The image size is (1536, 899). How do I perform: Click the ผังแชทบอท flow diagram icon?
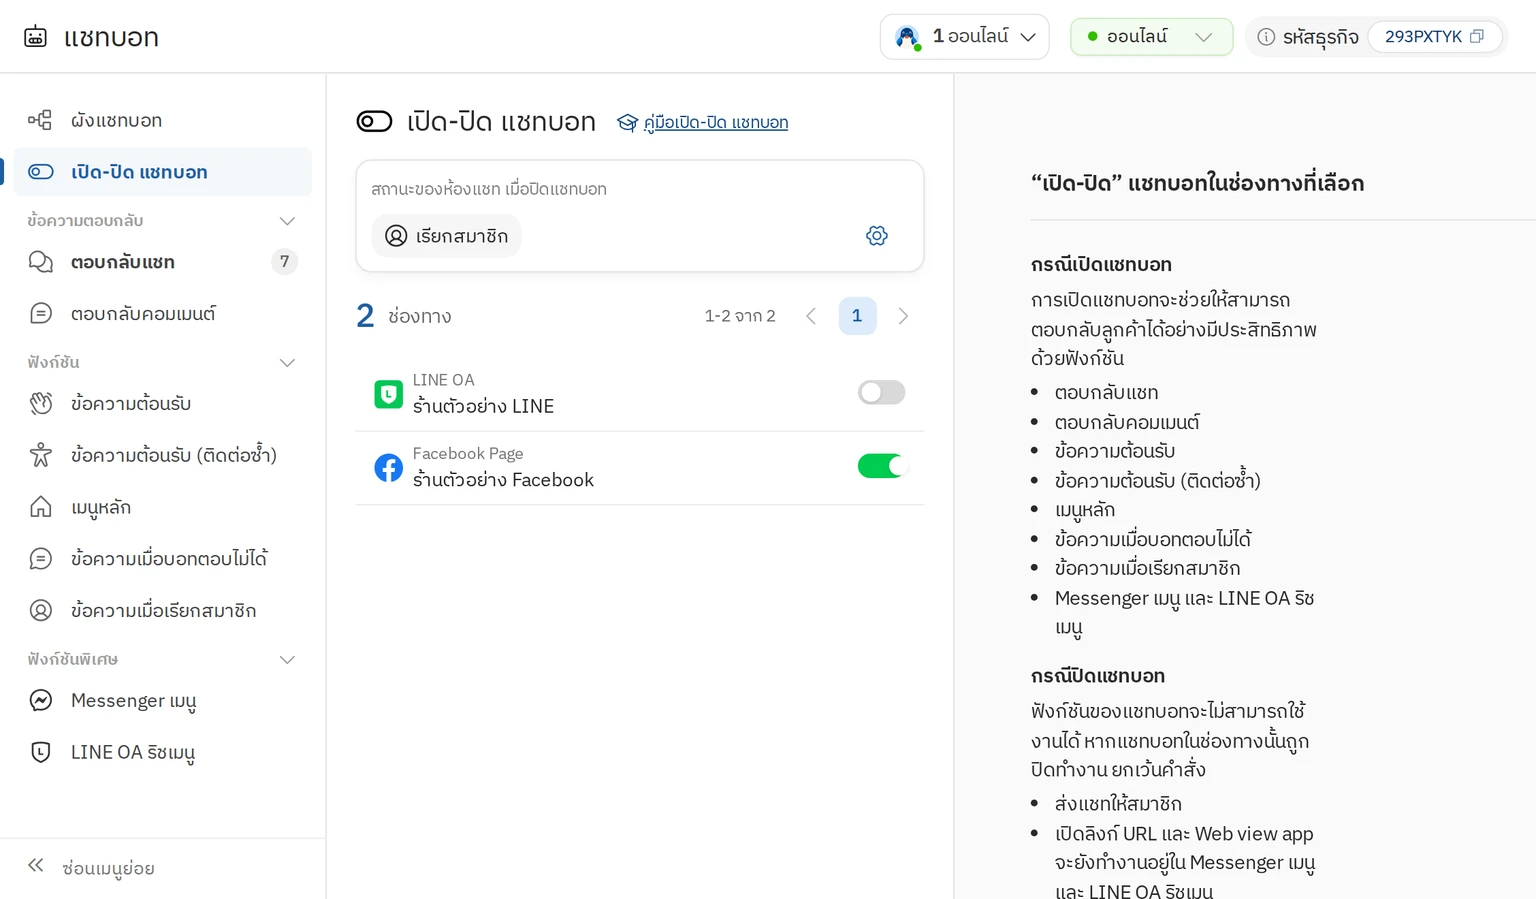click(40, 120)
